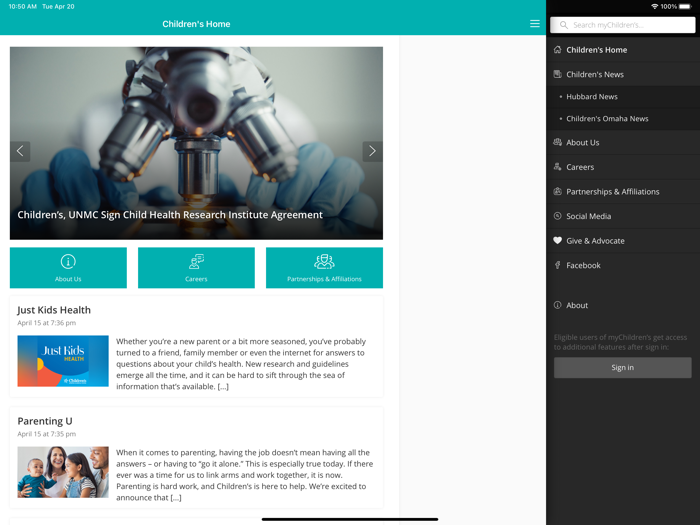Go to About Us in sidebar
Screen dimensions: 700x525
[623, 142]
